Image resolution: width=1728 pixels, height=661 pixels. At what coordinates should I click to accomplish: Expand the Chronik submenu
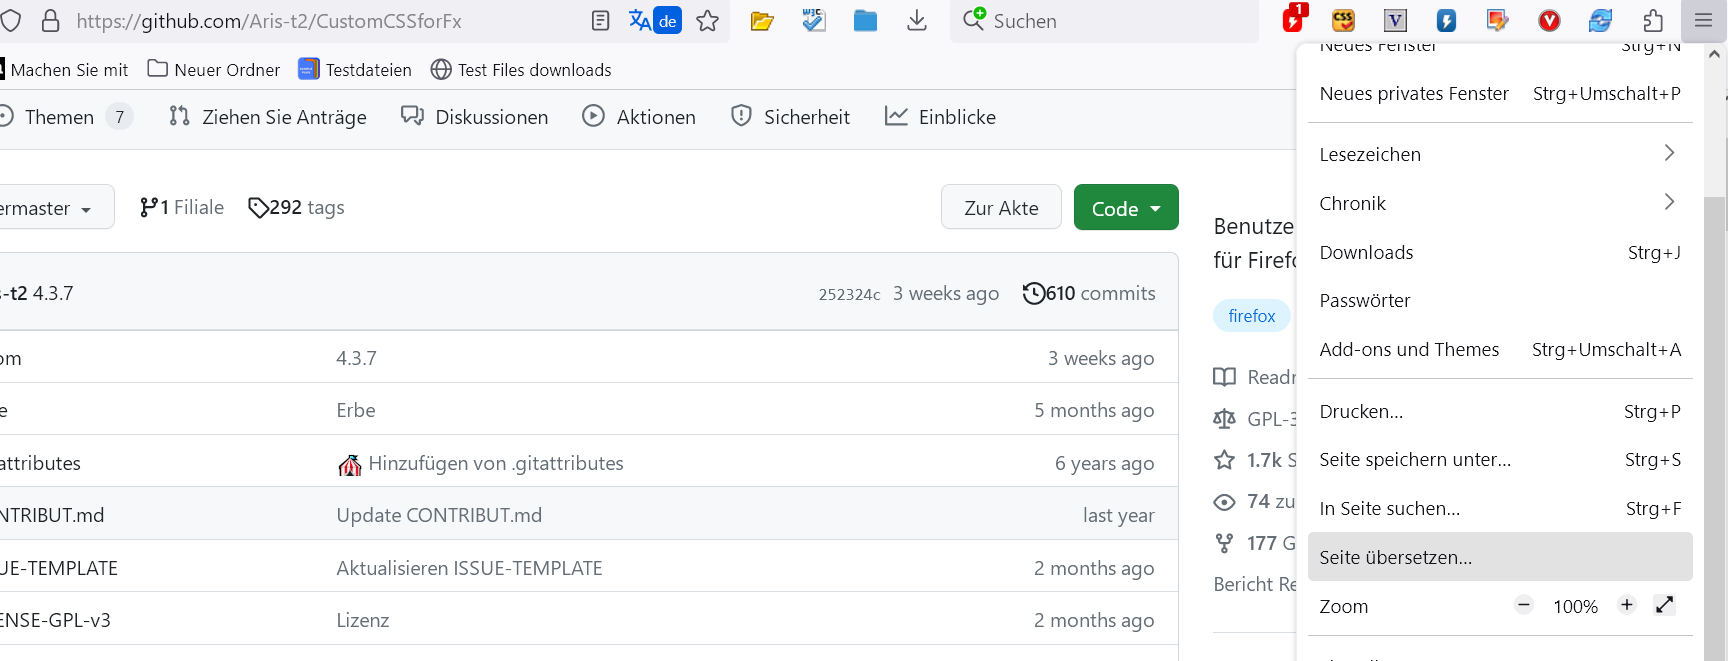(x=1499, y=203)
